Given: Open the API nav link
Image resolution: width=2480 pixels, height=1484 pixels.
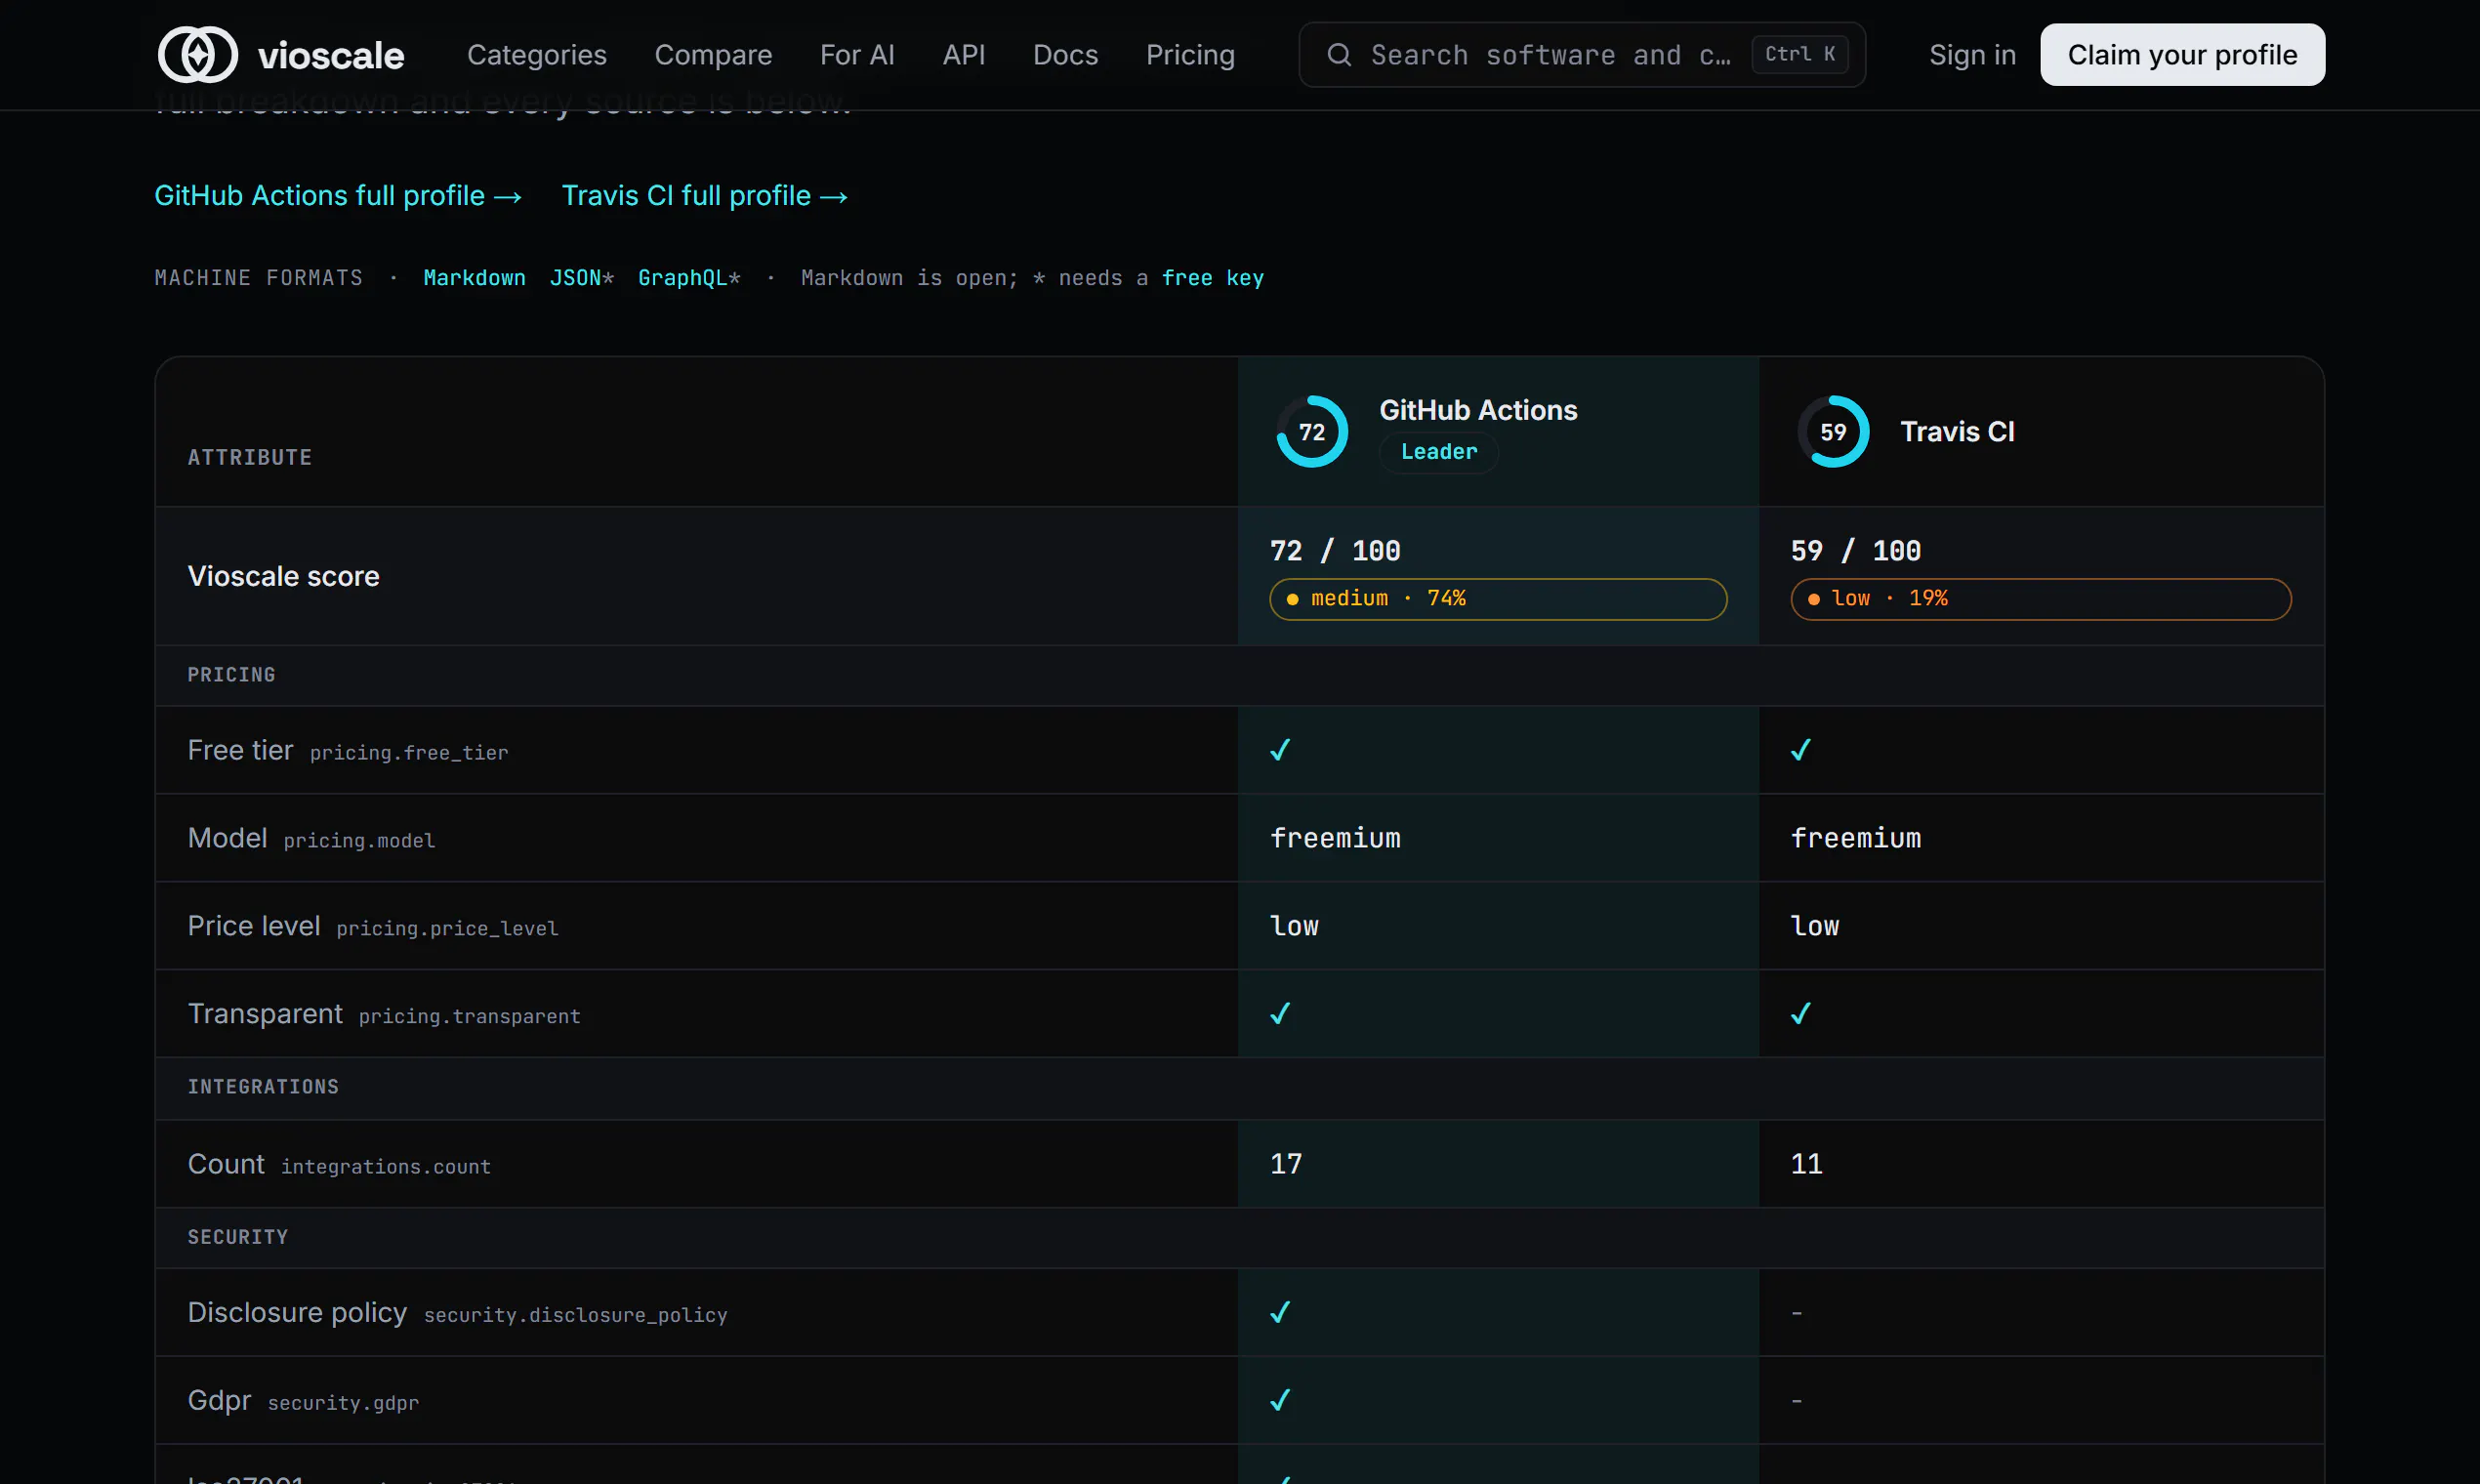Looking at the screenshot, I should tap(964, 55).
